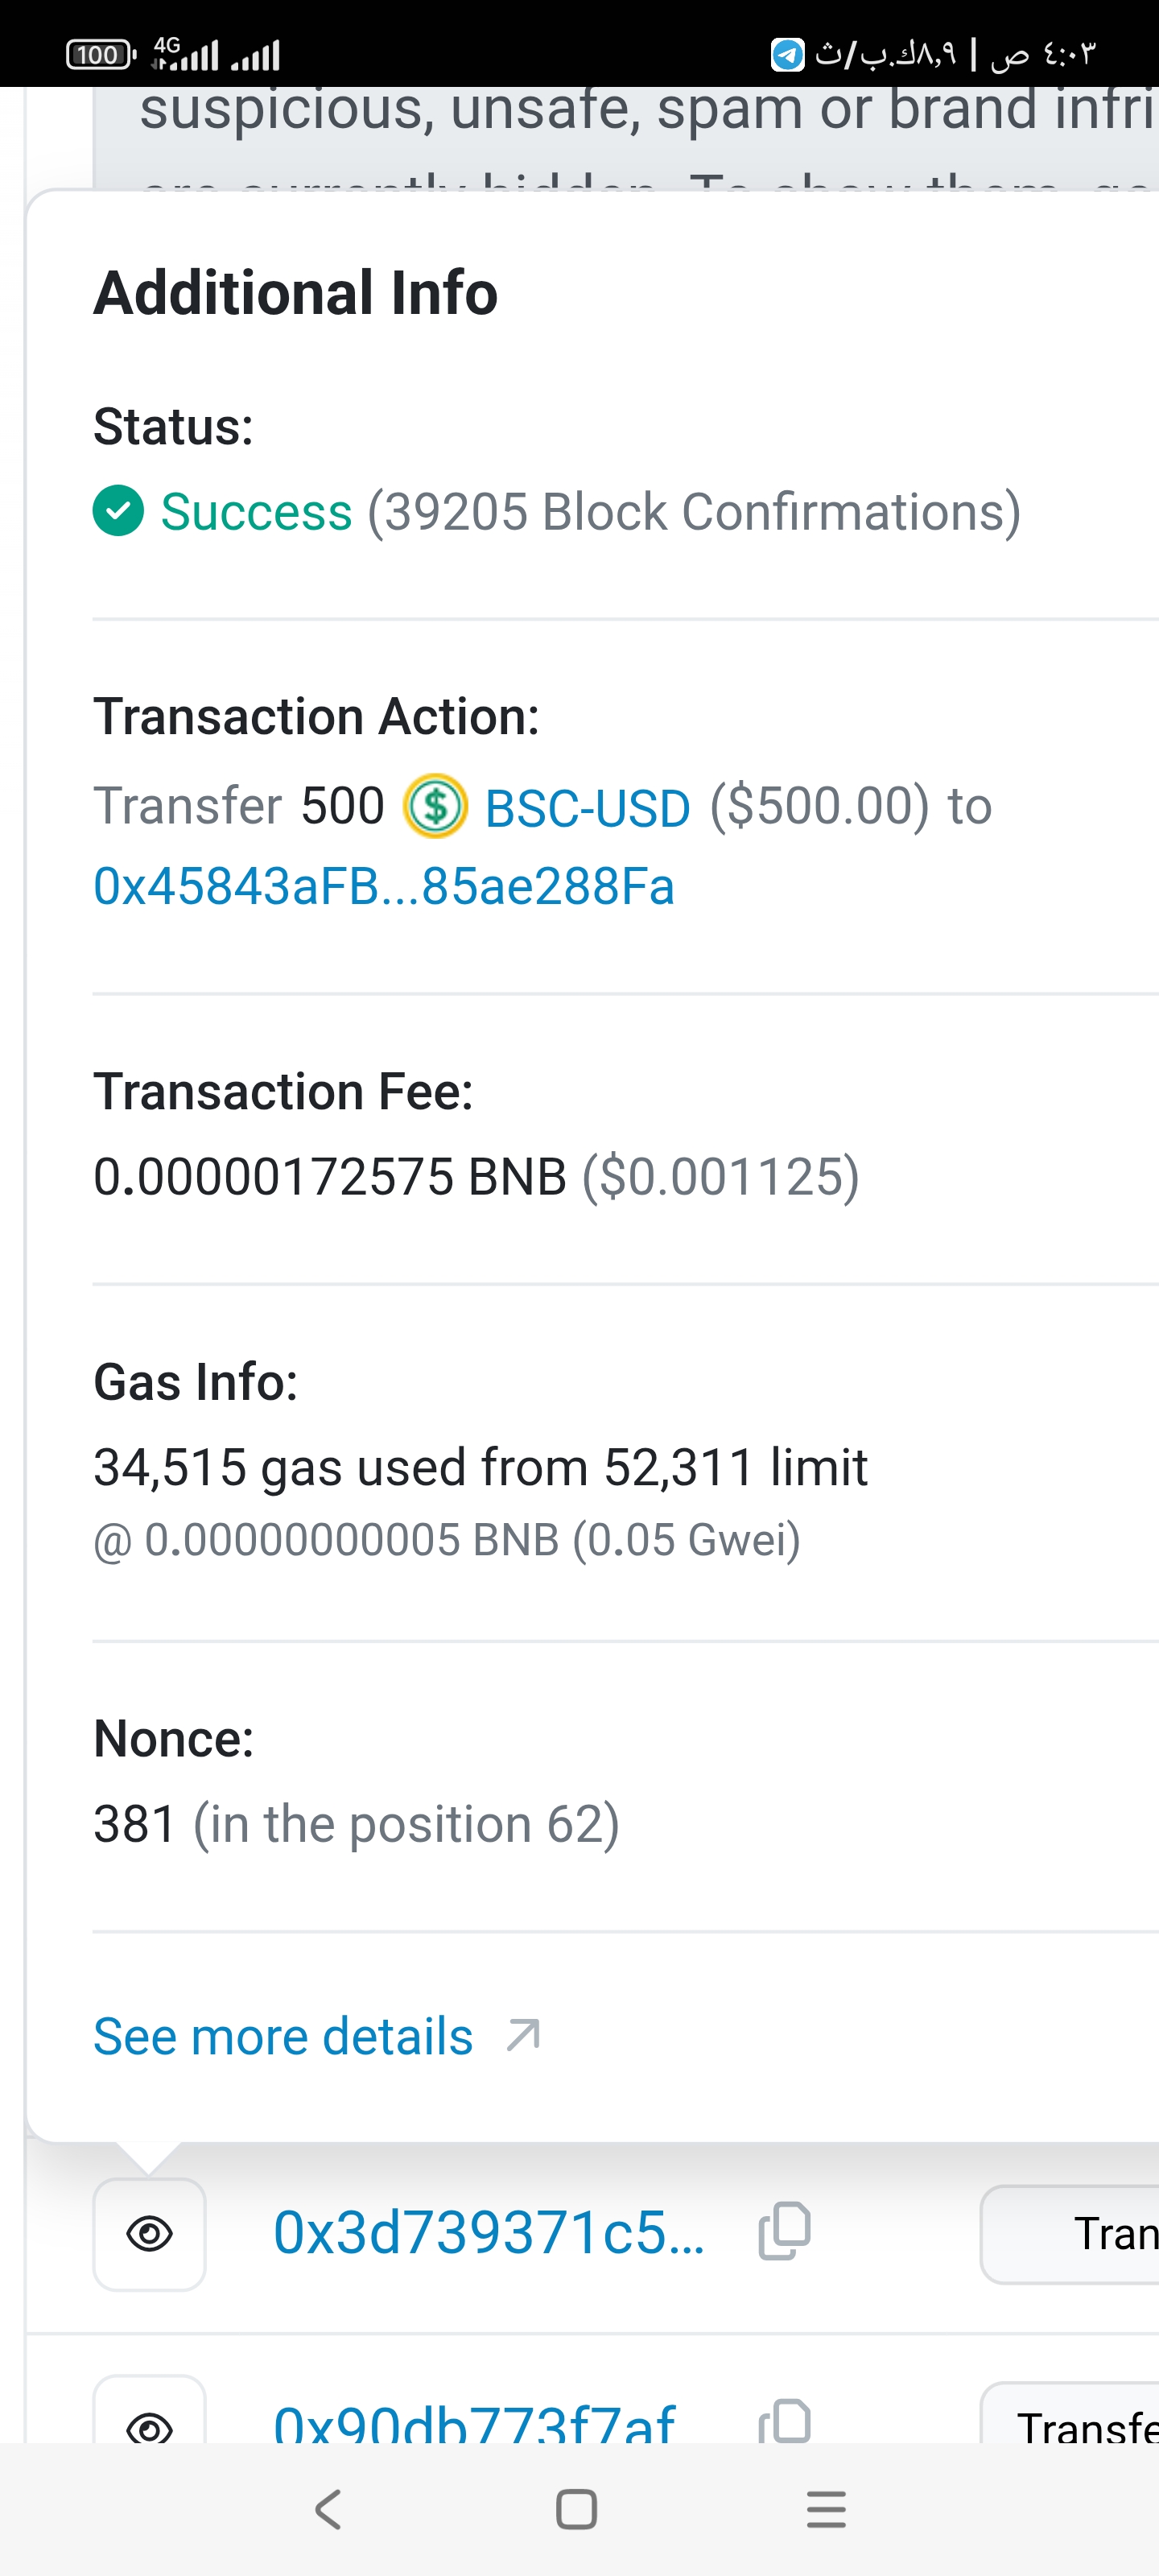The image size is (1159, 2576).
Task: Tap the external arrow beside See more details
Action: pyautogui.click(x=523, y=2035)
